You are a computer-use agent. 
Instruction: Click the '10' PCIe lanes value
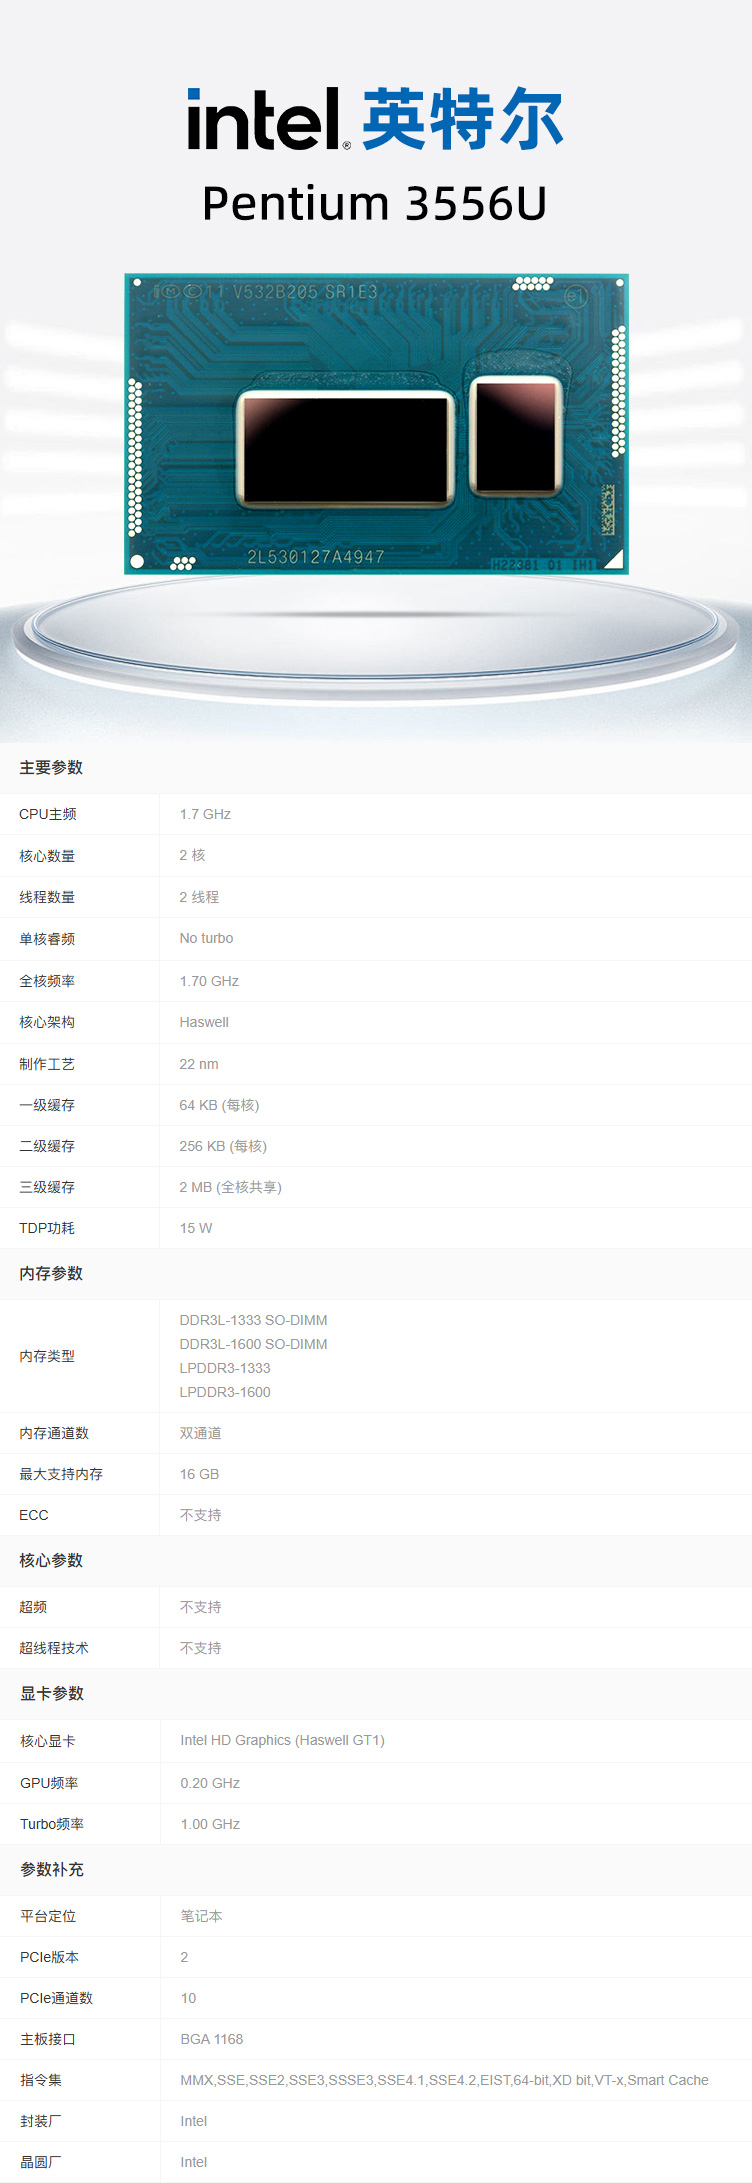coord(188,1998)
